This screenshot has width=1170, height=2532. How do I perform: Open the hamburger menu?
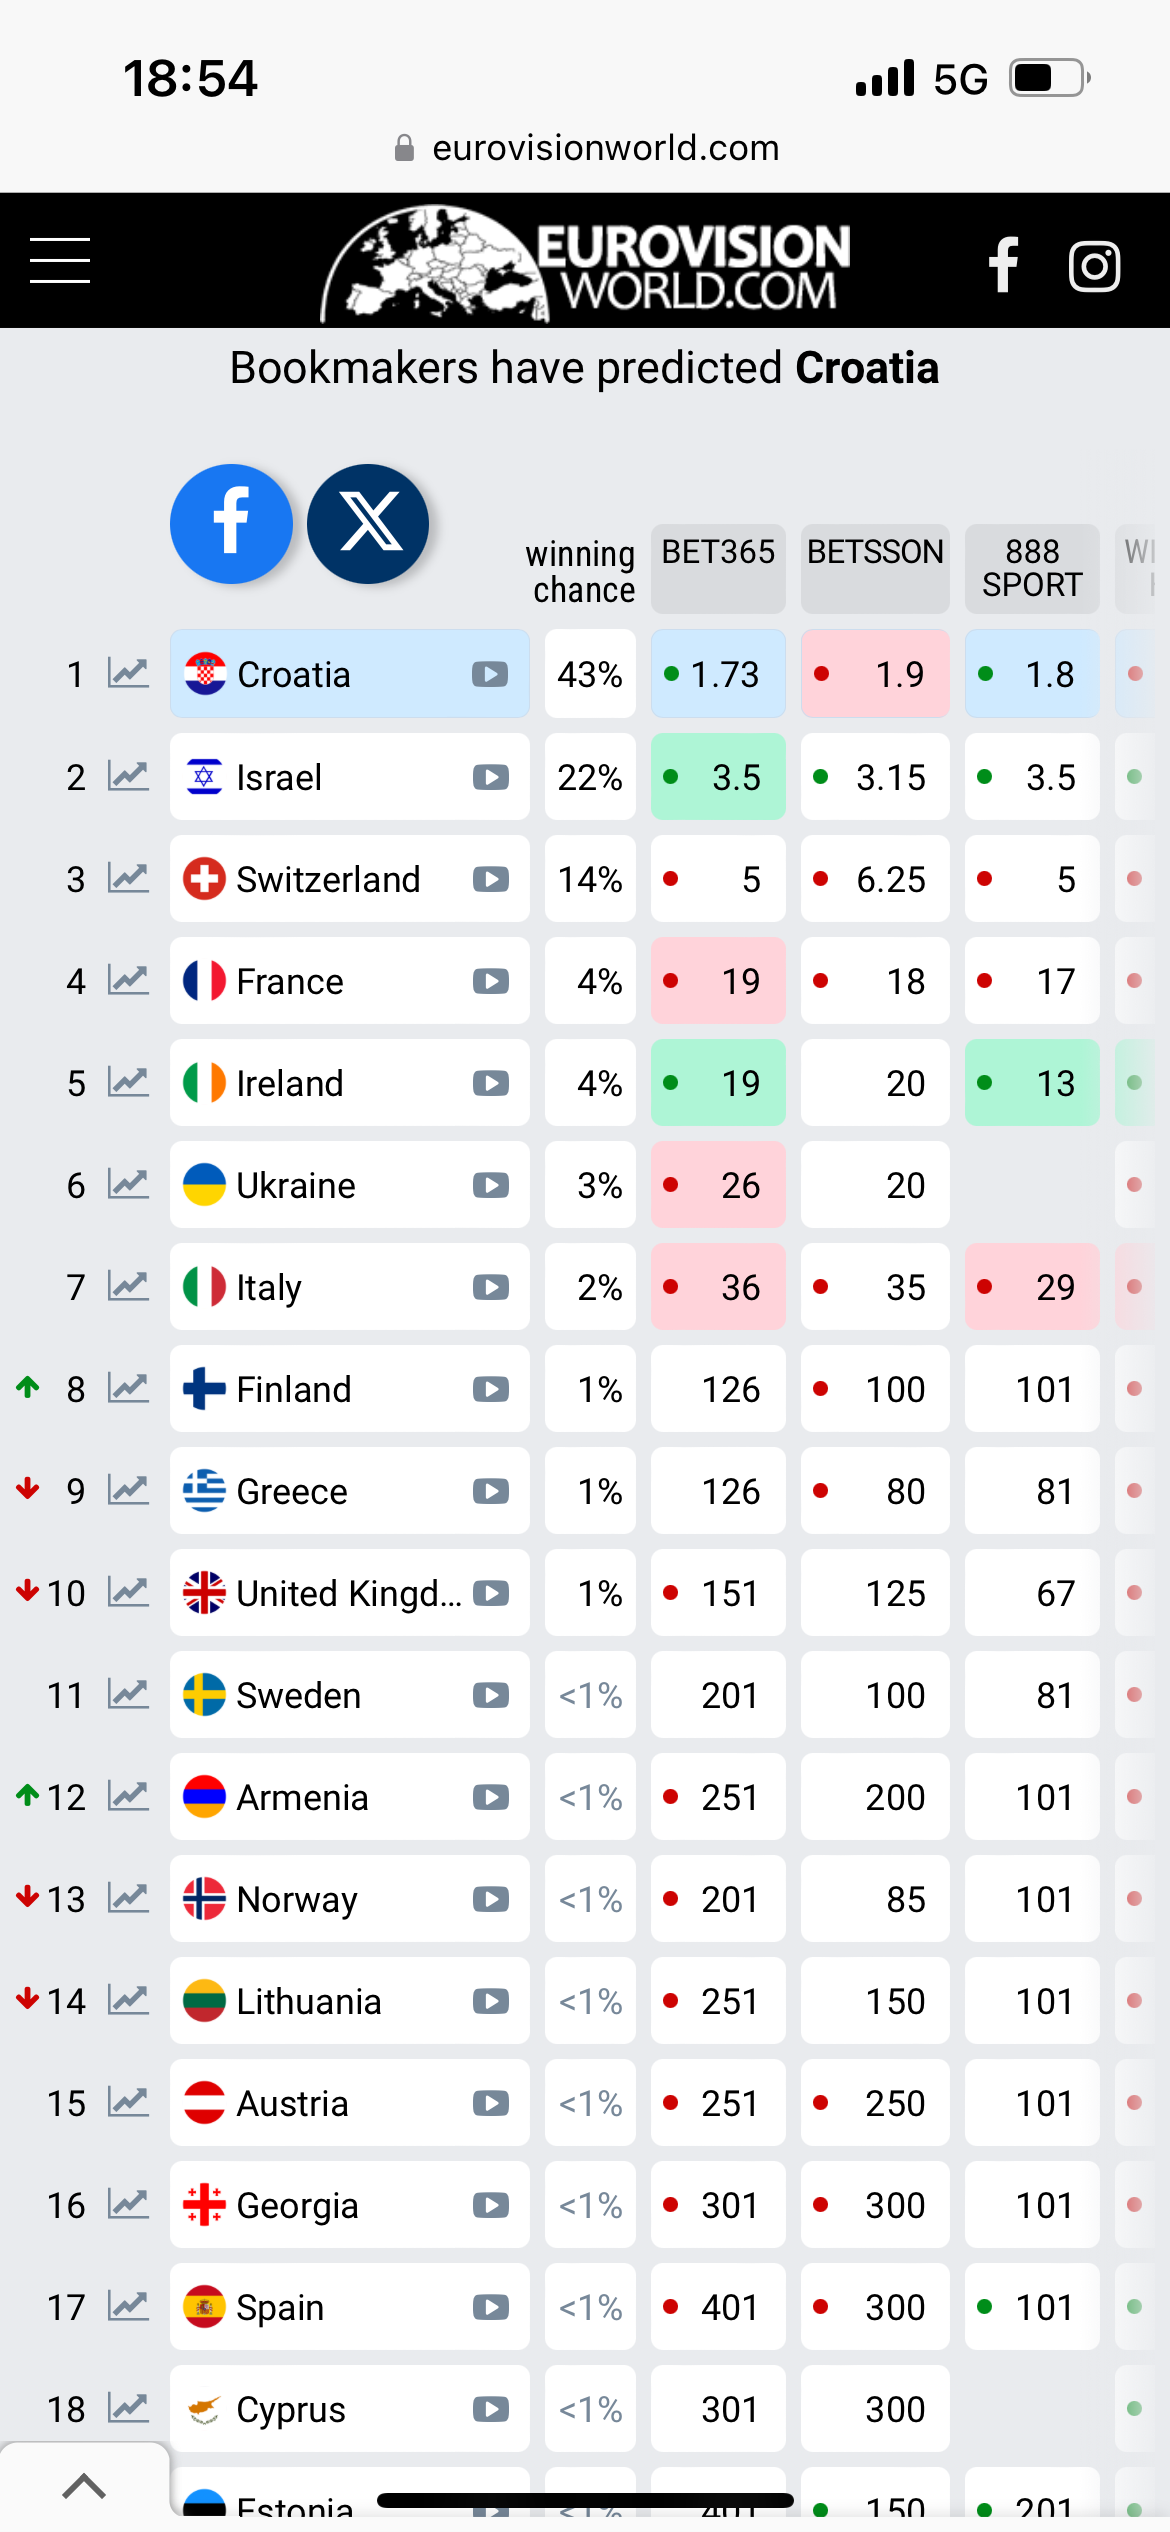pyautogui.click(x=60, y=261)
